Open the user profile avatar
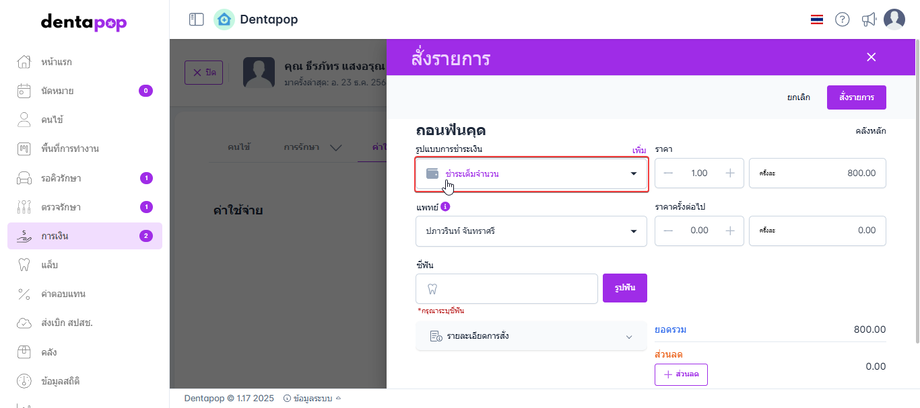The image size is (920, 408). tap(894, 19)
